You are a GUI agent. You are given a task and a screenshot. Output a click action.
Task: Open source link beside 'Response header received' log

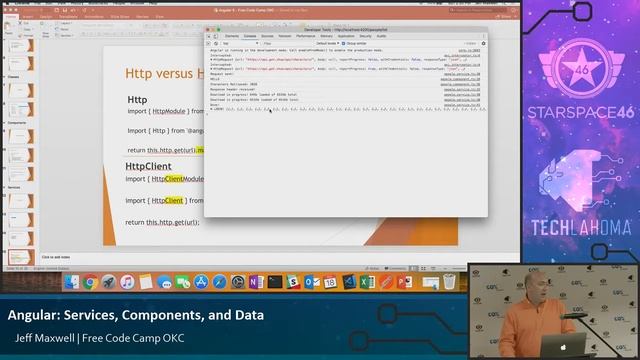pos(462,89)
